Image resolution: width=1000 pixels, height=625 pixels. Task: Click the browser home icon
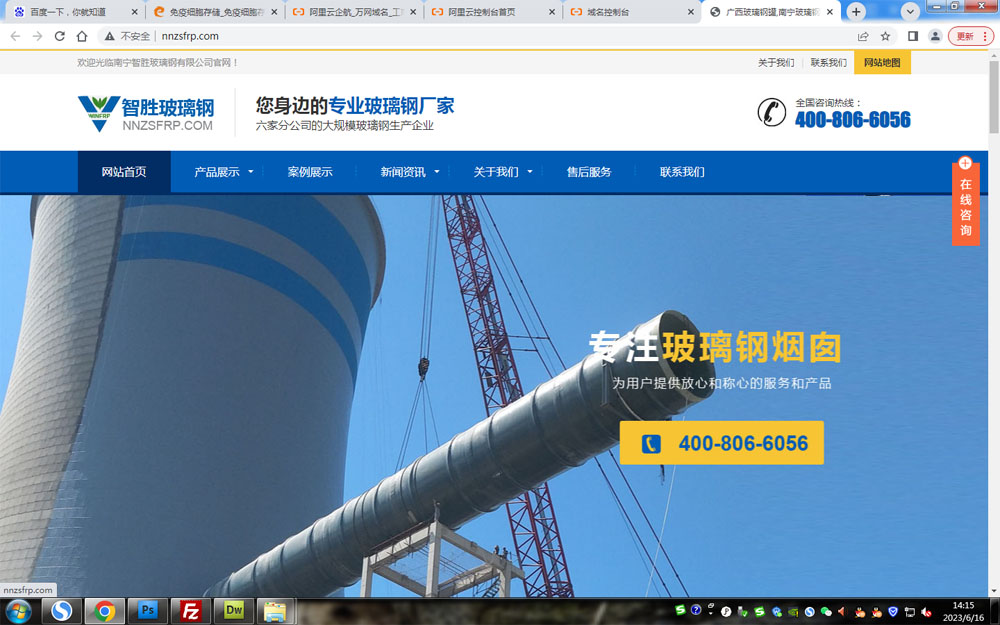82,36
